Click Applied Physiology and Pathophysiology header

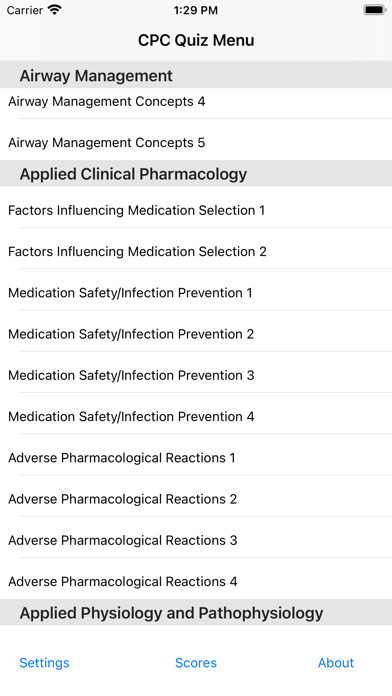click(x=196, y=613)
